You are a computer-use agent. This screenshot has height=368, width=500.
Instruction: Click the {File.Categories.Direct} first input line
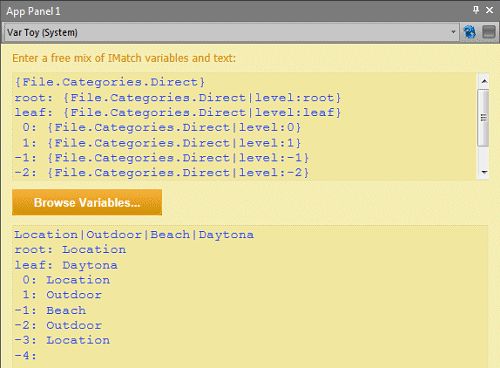point(110,82)
